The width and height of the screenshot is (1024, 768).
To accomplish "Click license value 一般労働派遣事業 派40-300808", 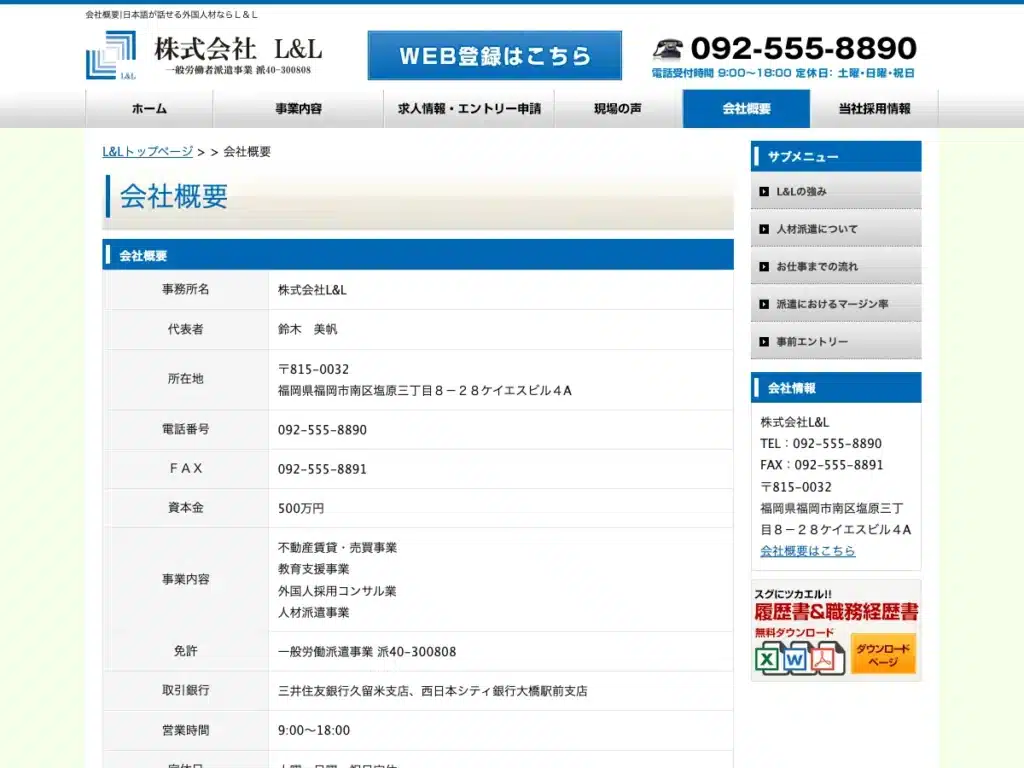I will point(367,652).
